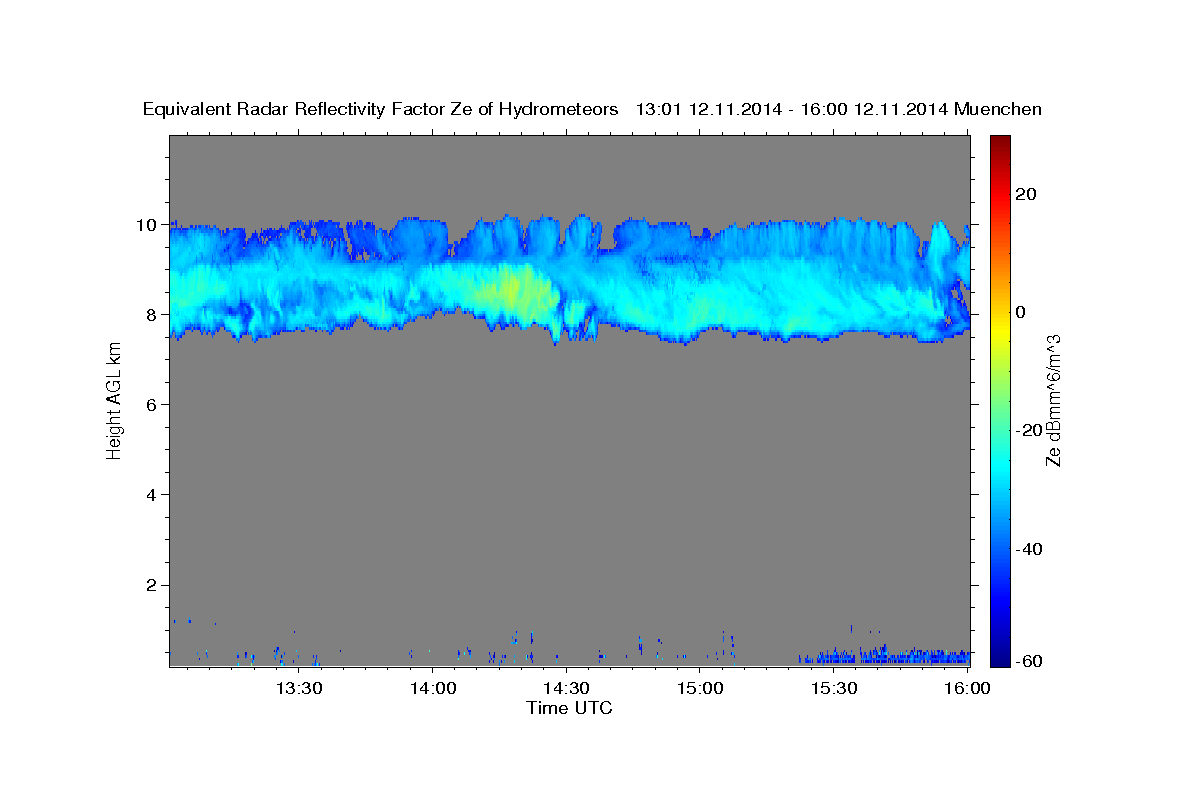
Task: Click the start time '13:01 12.11.2014' in the title
Action: click(707, 109)
